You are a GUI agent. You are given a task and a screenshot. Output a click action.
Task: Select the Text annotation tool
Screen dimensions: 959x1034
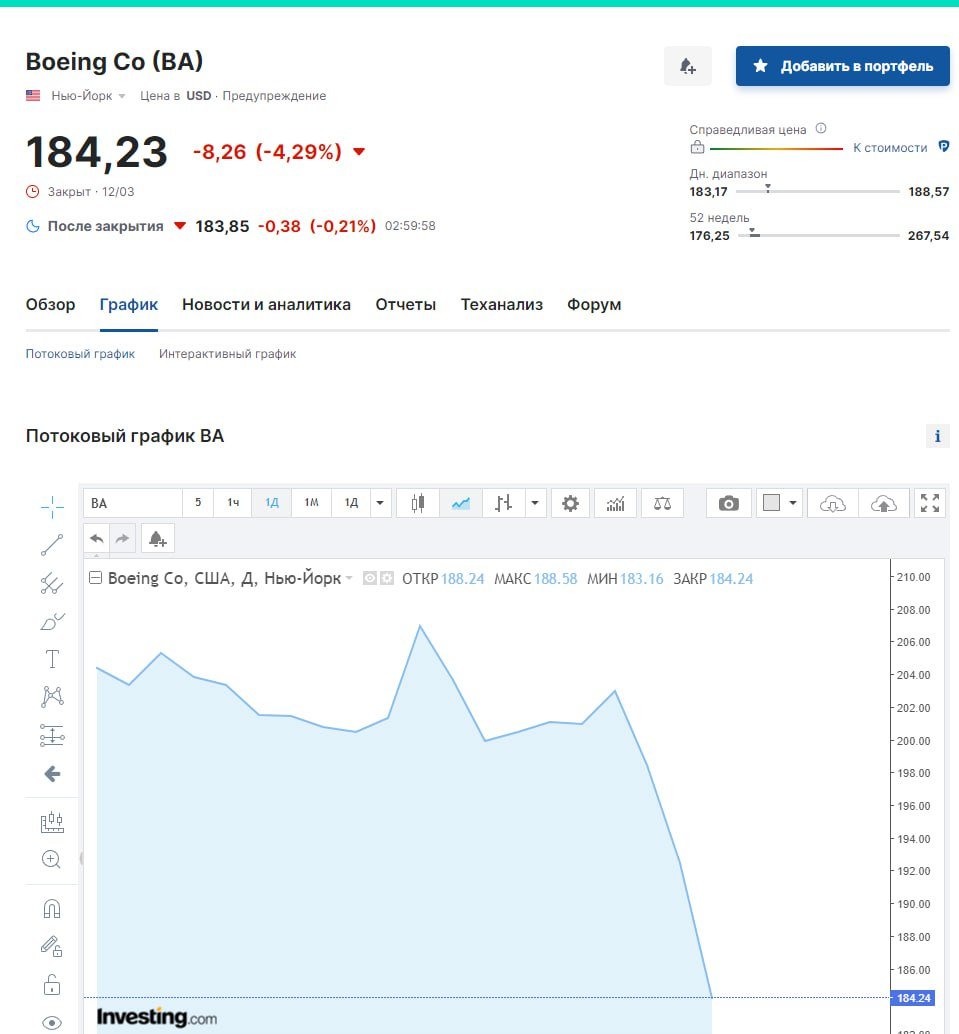[52, 659]
